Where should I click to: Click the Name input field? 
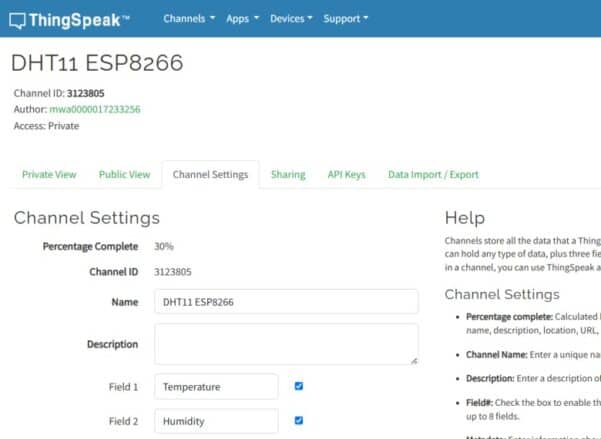tap(286, 302)
